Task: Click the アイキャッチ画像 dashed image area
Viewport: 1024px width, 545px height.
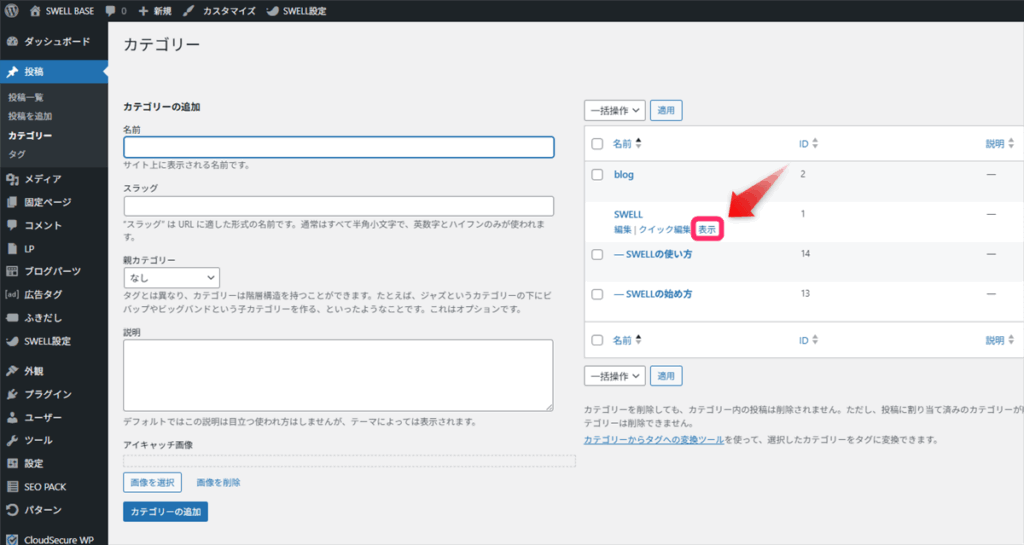Action: 349,461
